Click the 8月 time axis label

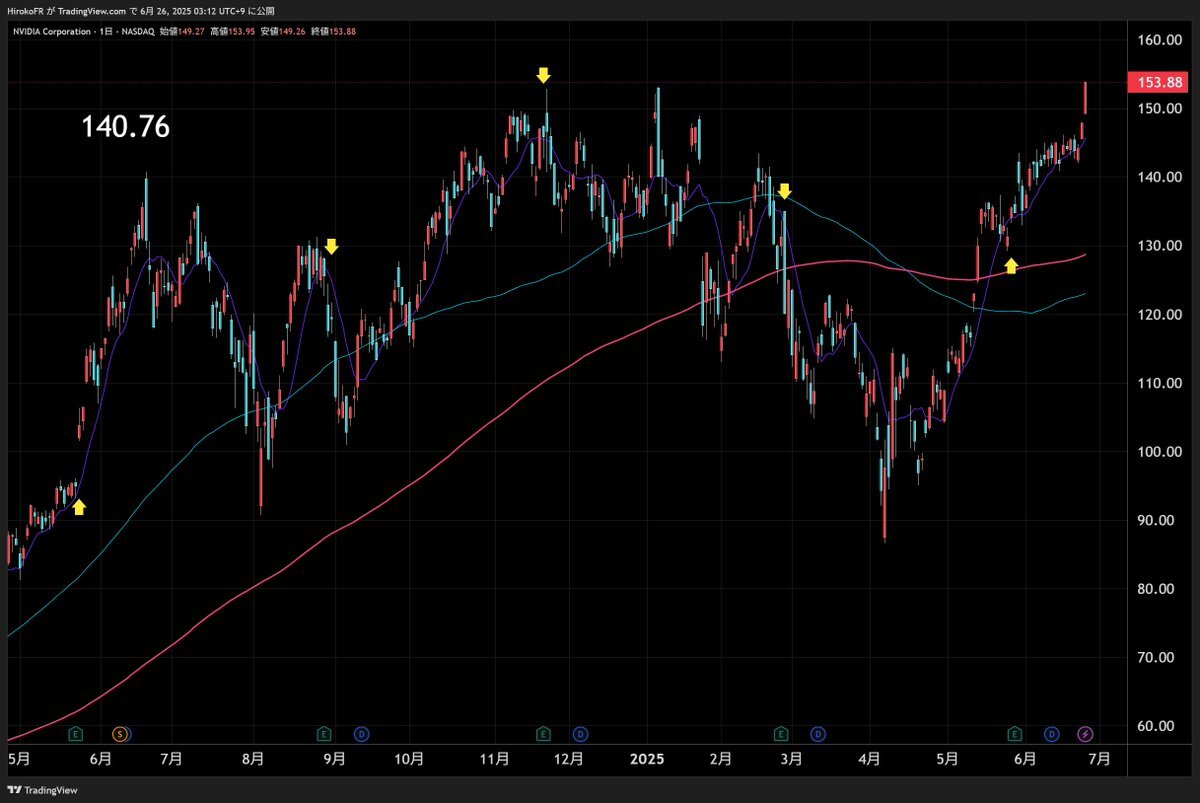(253, 760)
